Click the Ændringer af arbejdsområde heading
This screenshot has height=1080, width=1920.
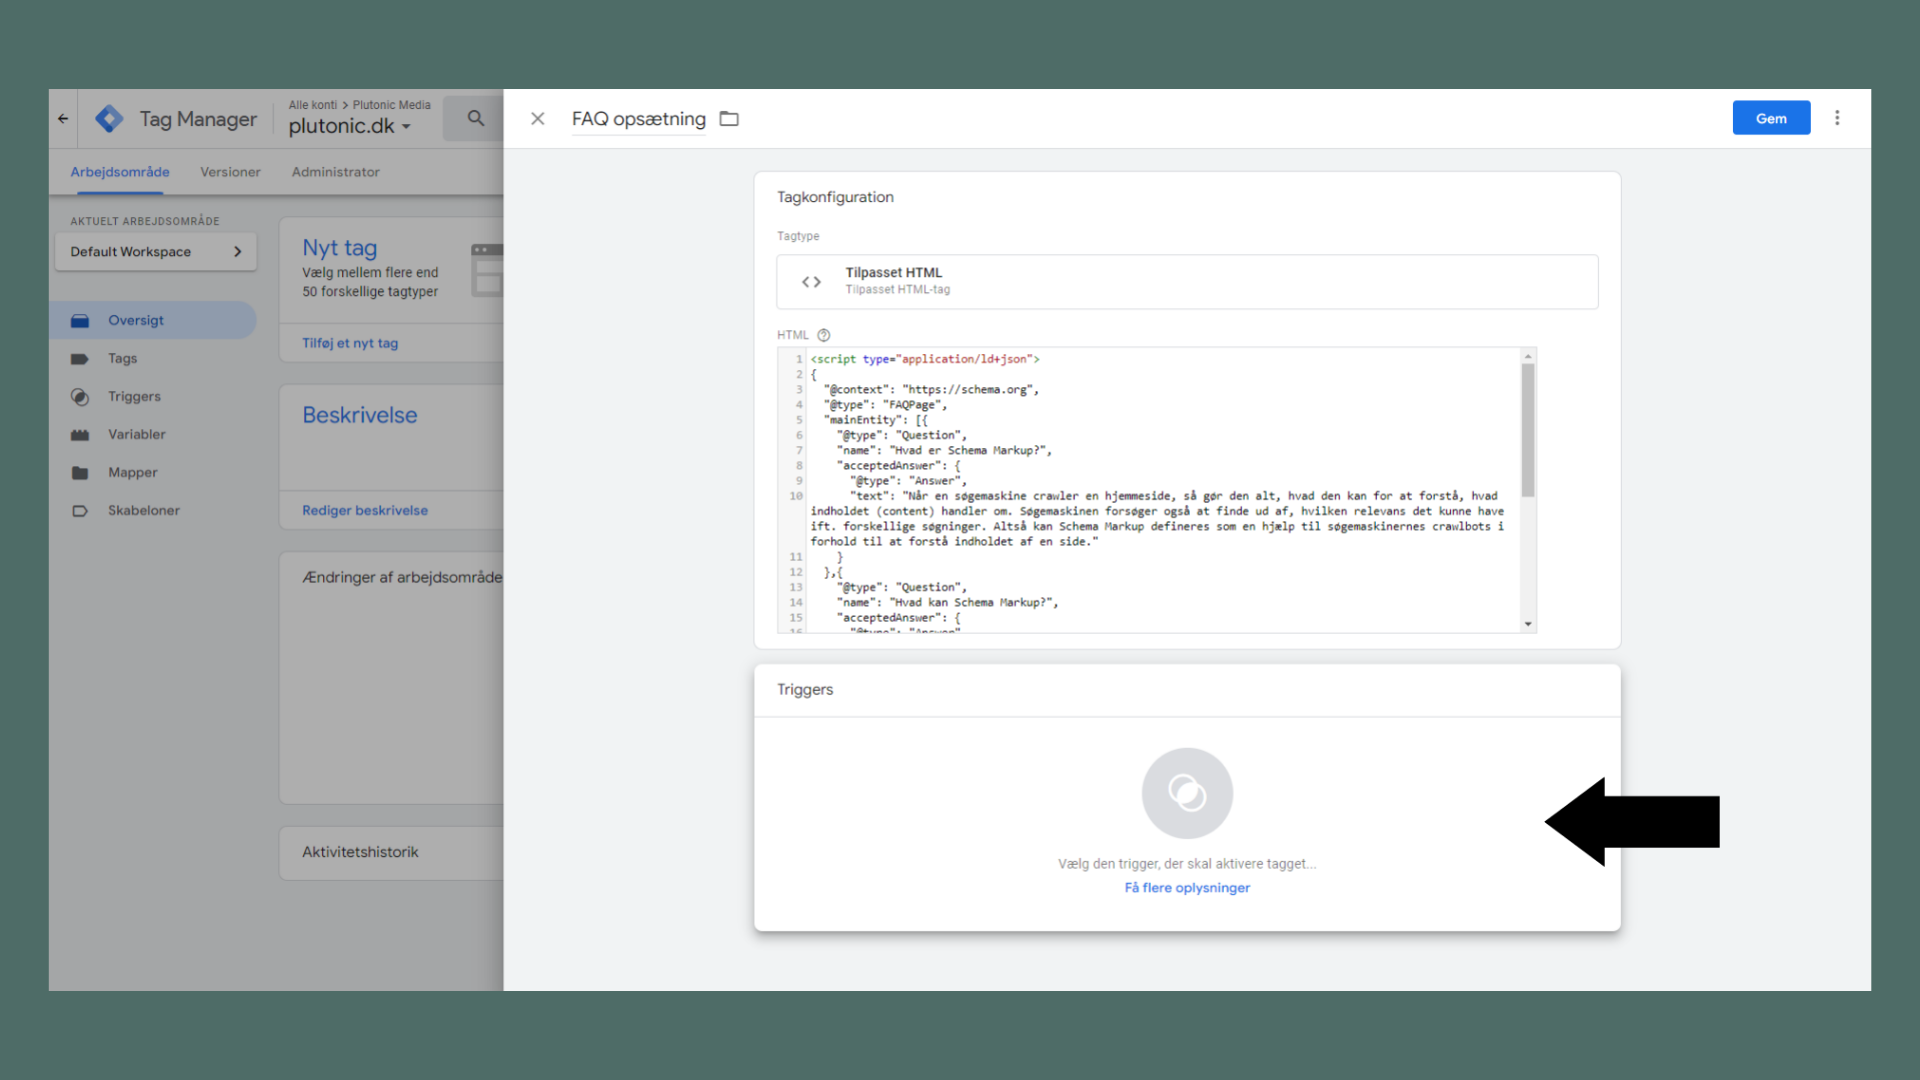tap(402, 577)
